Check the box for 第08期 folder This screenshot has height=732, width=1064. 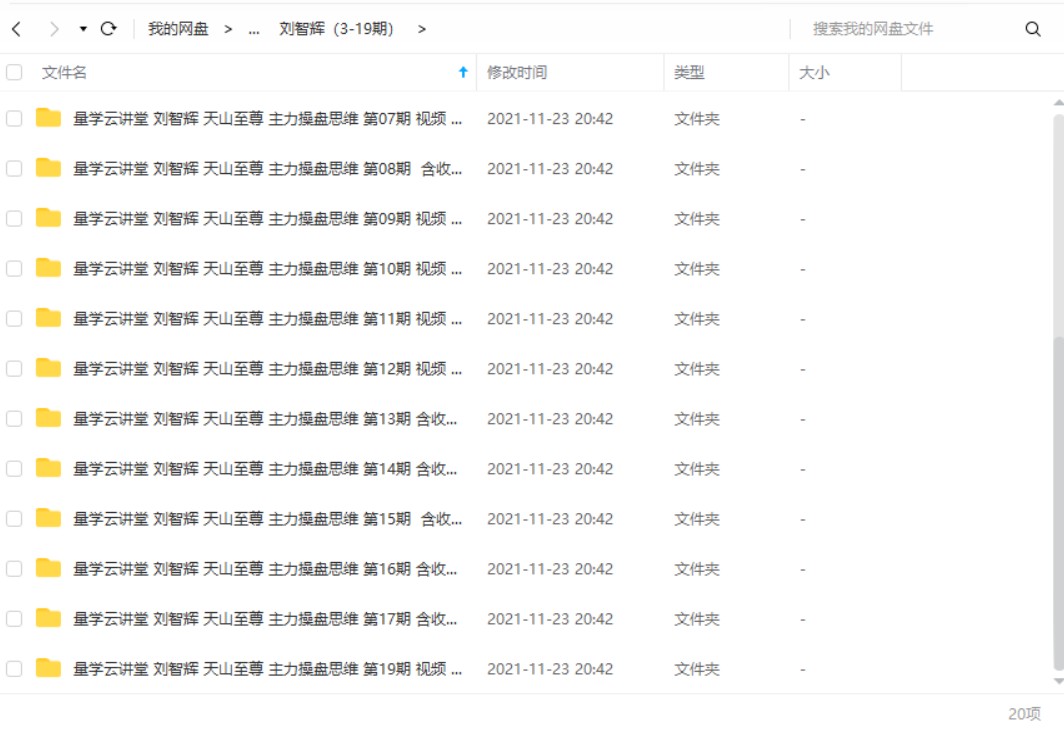coord(14,169)
